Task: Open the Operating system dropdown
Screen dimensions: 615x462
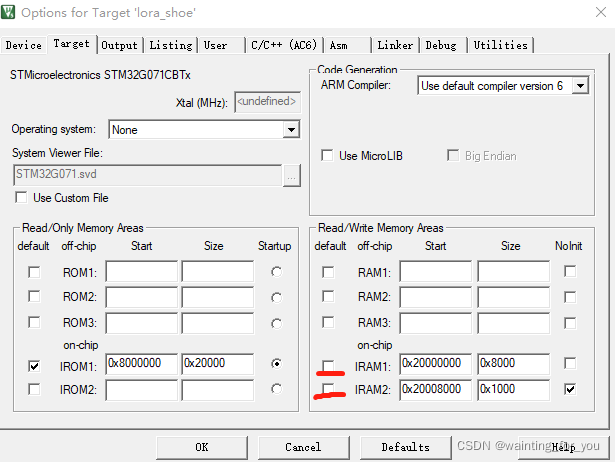Action: pyautogui.click(x=291, y=130)
